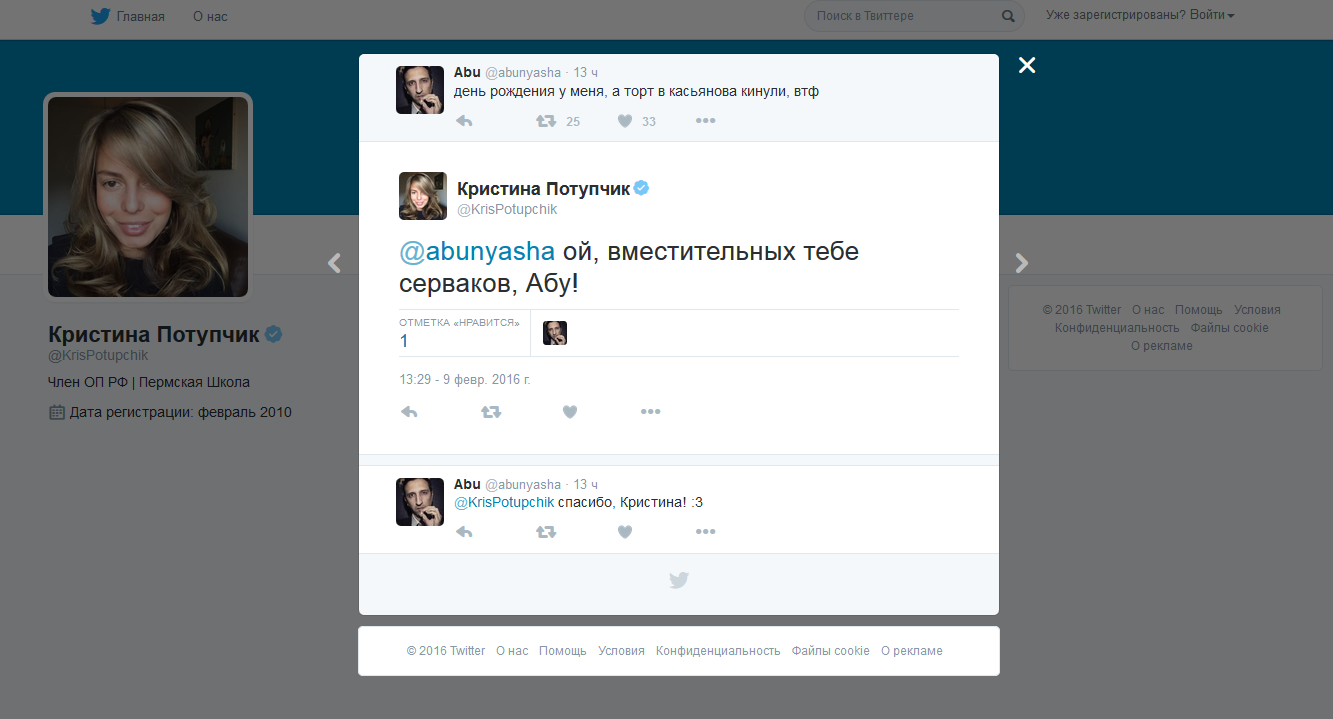Open more options on спасибо tweet

click(x=706, y=532)
